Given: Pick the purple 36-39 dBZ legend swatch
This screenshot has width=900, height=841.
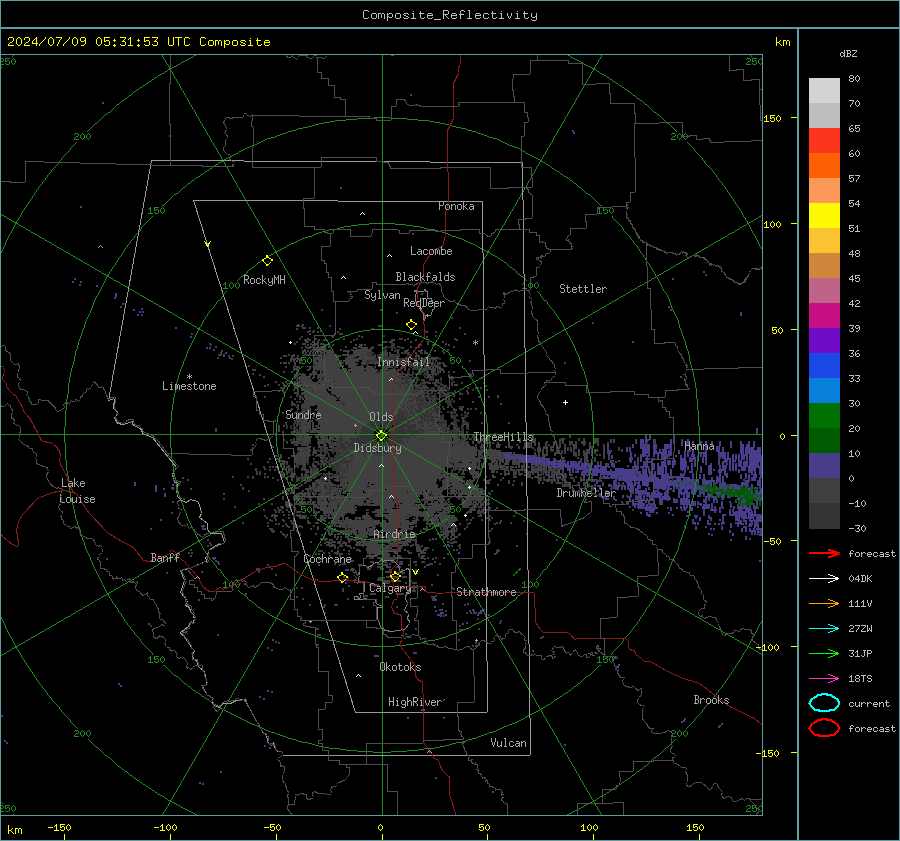Looking at the screenshot, I should [x=824, y=341].
